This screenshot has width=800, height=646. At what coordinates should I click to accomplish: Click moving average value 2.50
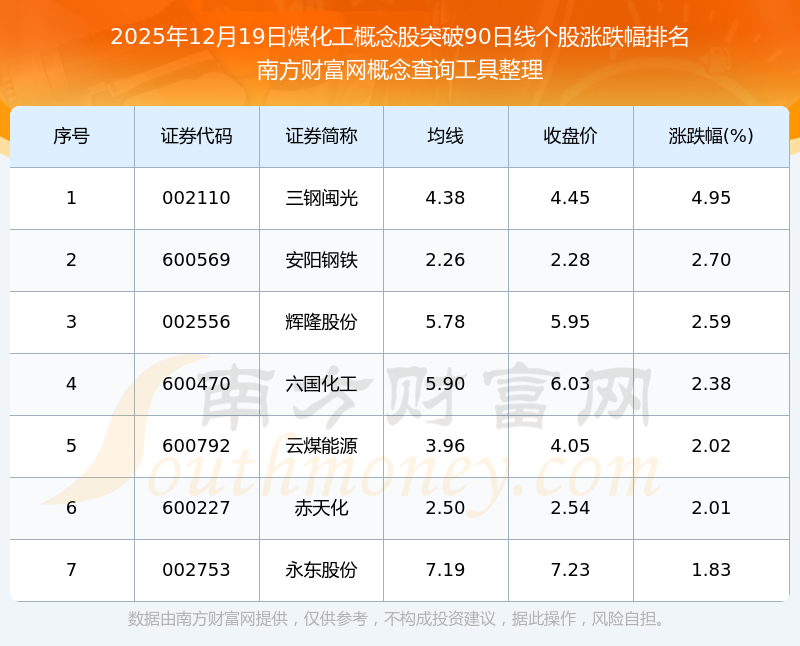pos(445,508)
